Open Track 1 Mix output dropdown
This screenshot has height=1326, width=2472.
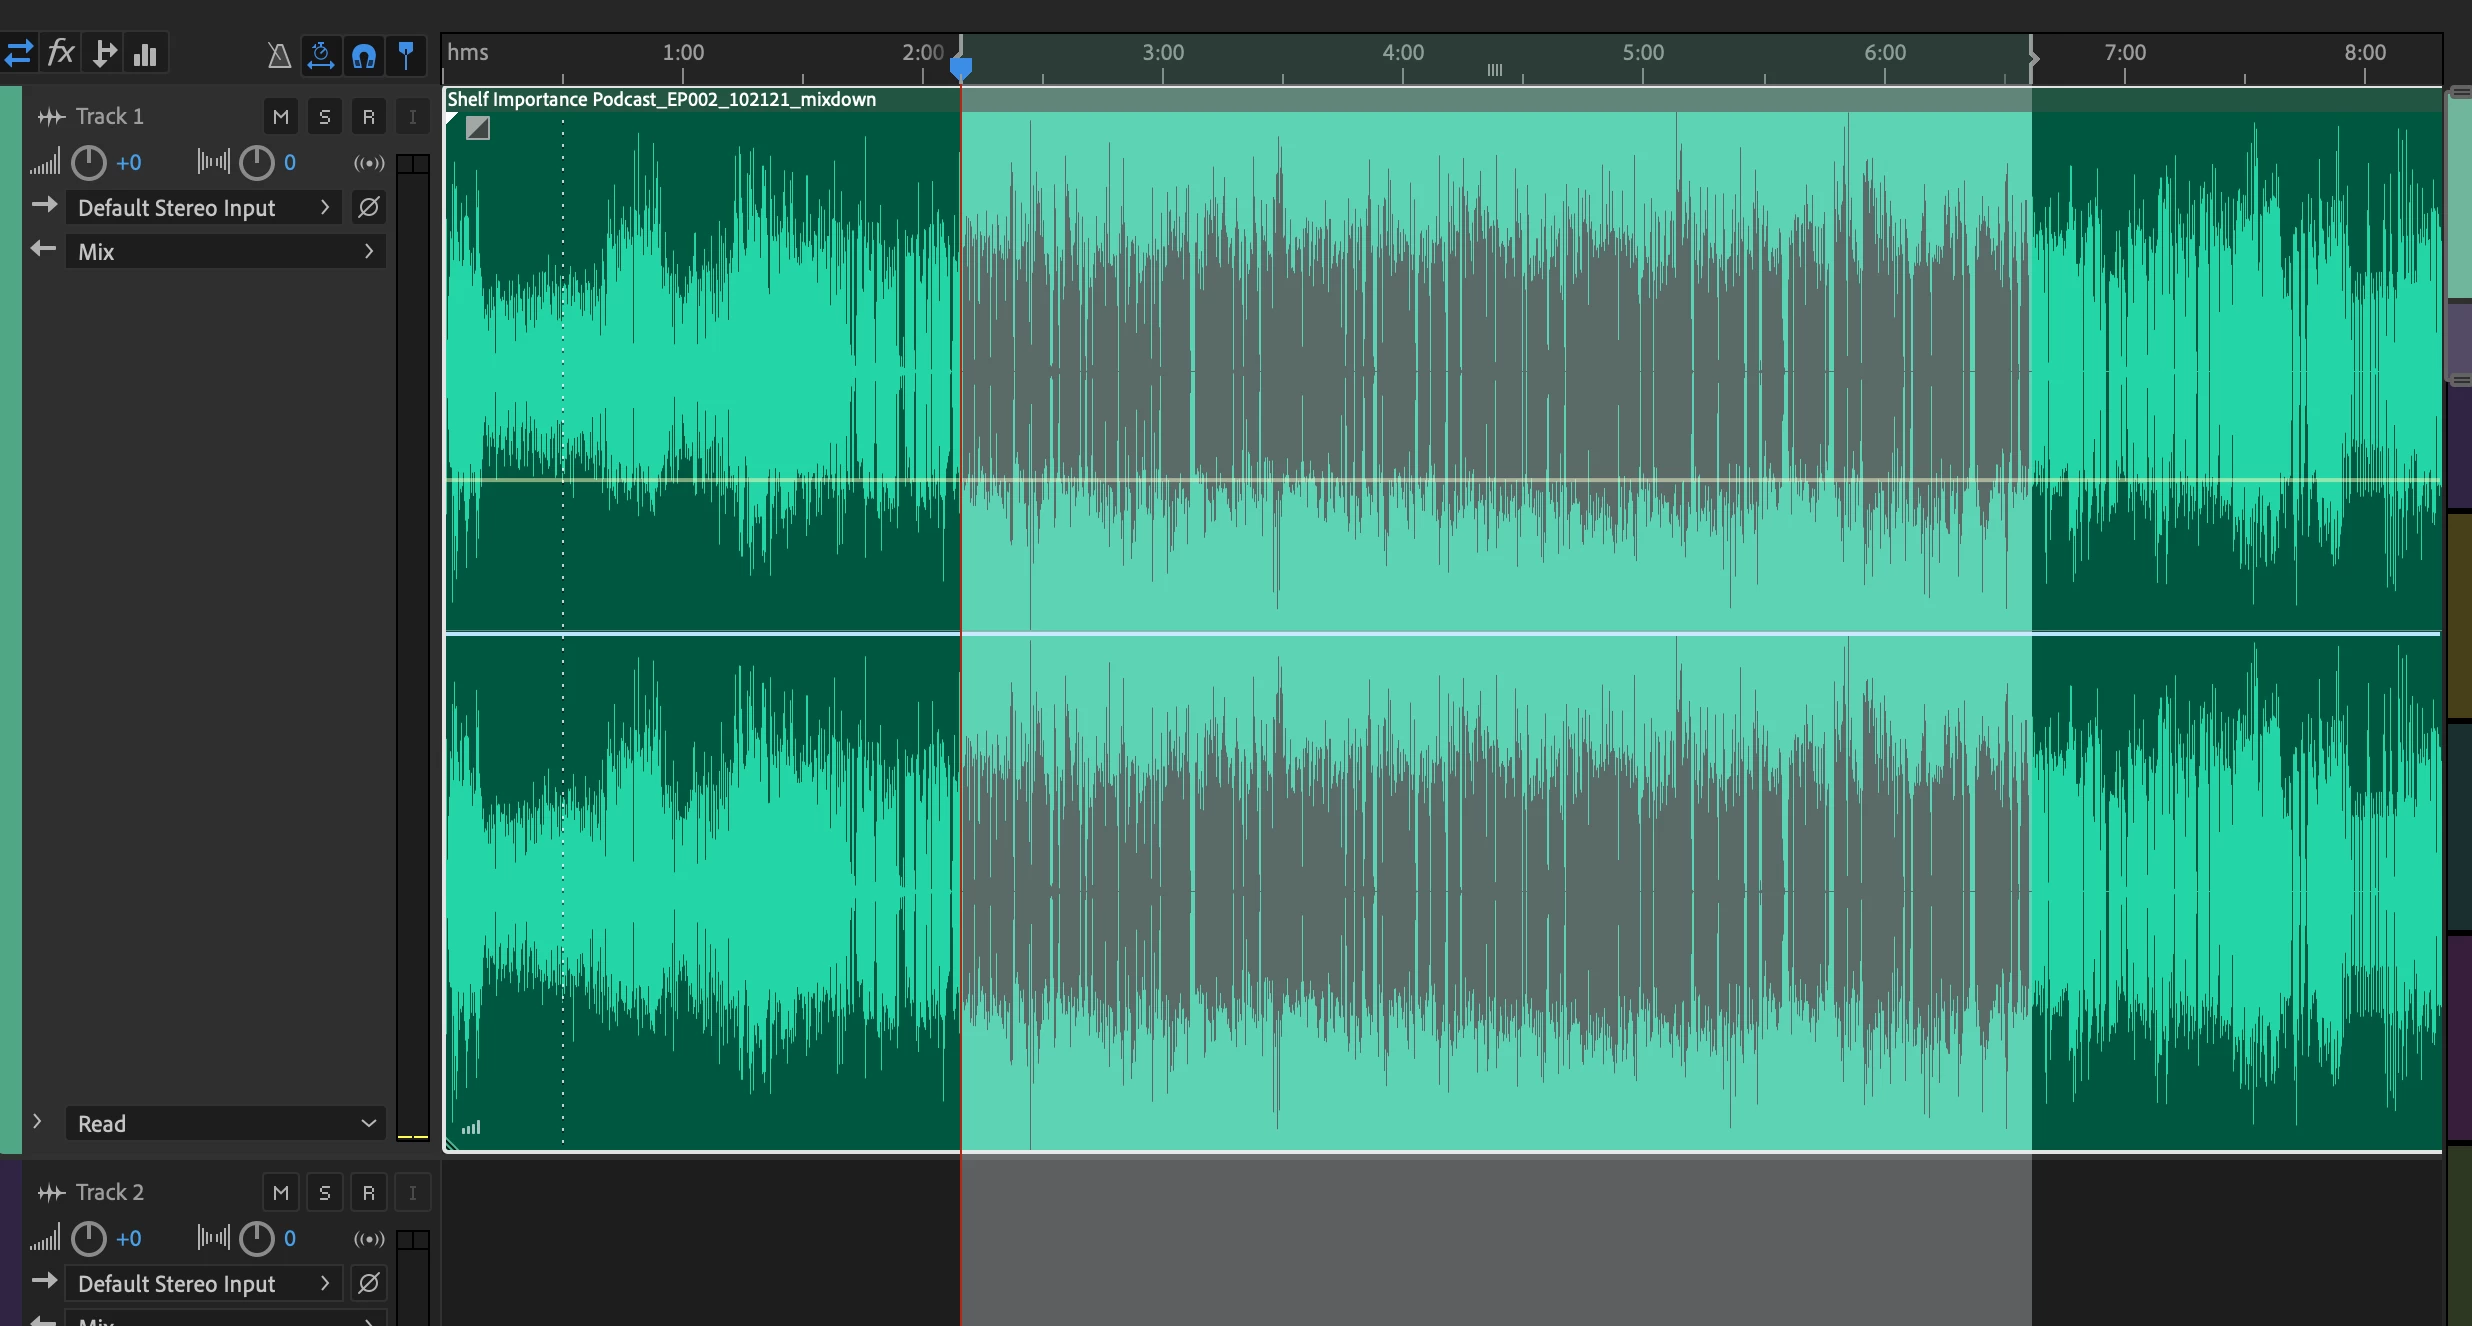click(x=226, y=251)
